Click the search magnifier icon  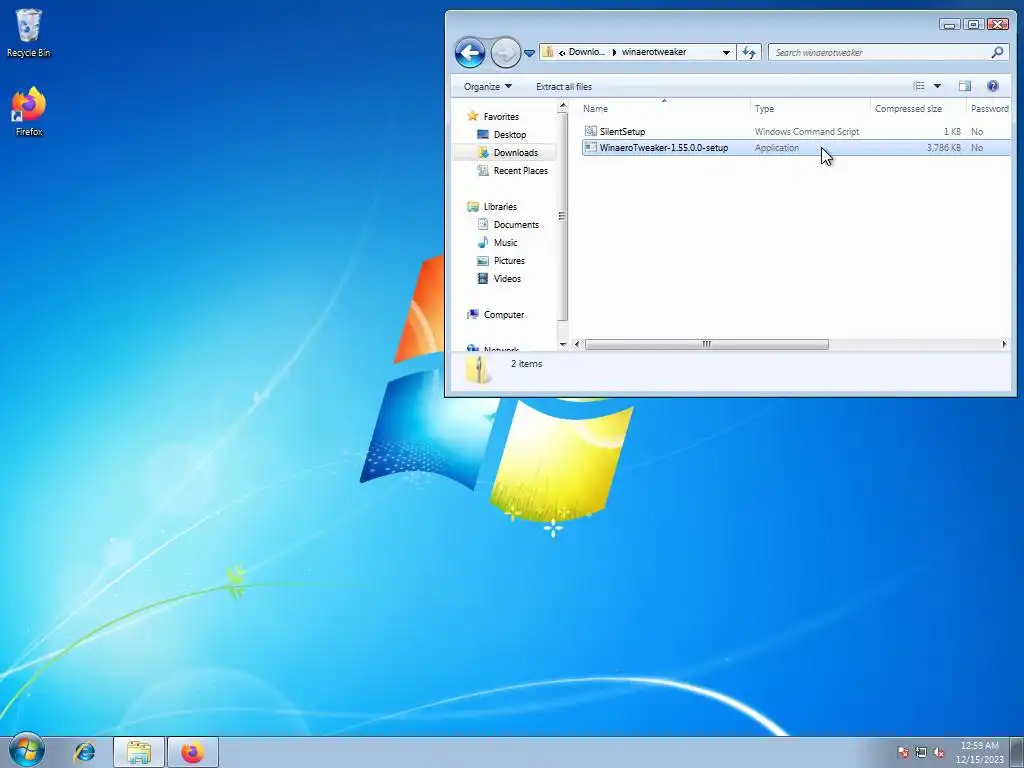click(x=997, y=52)
